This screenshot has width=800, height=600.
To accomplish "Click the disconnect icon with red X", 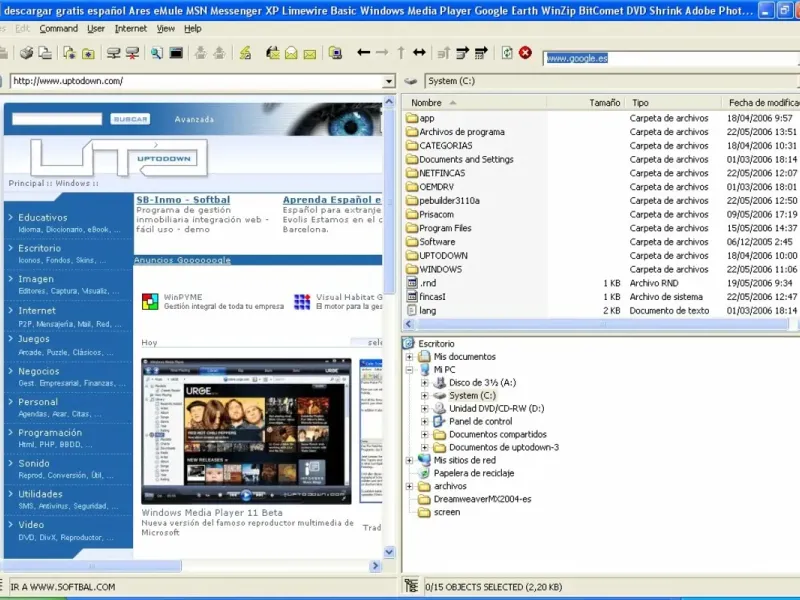I will click(x=132, y=53).
